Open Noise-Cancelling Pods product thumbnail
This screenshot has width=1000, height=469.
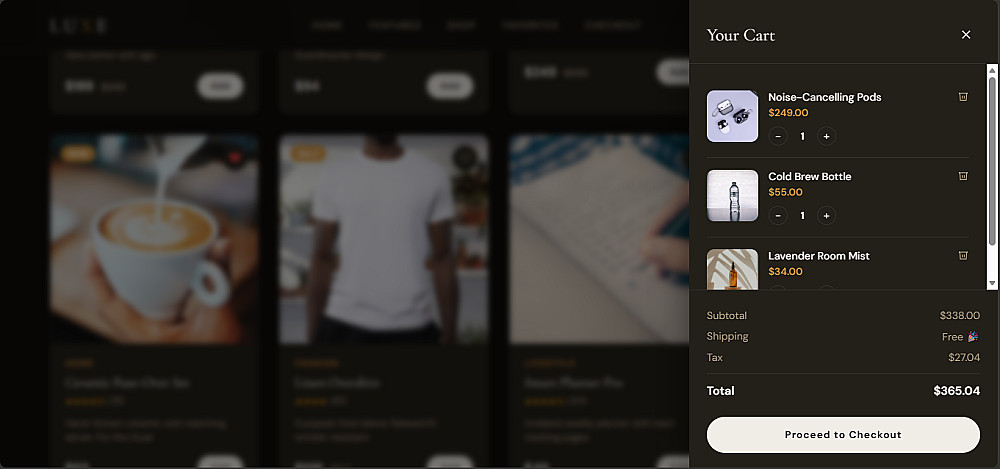point(732,115)
